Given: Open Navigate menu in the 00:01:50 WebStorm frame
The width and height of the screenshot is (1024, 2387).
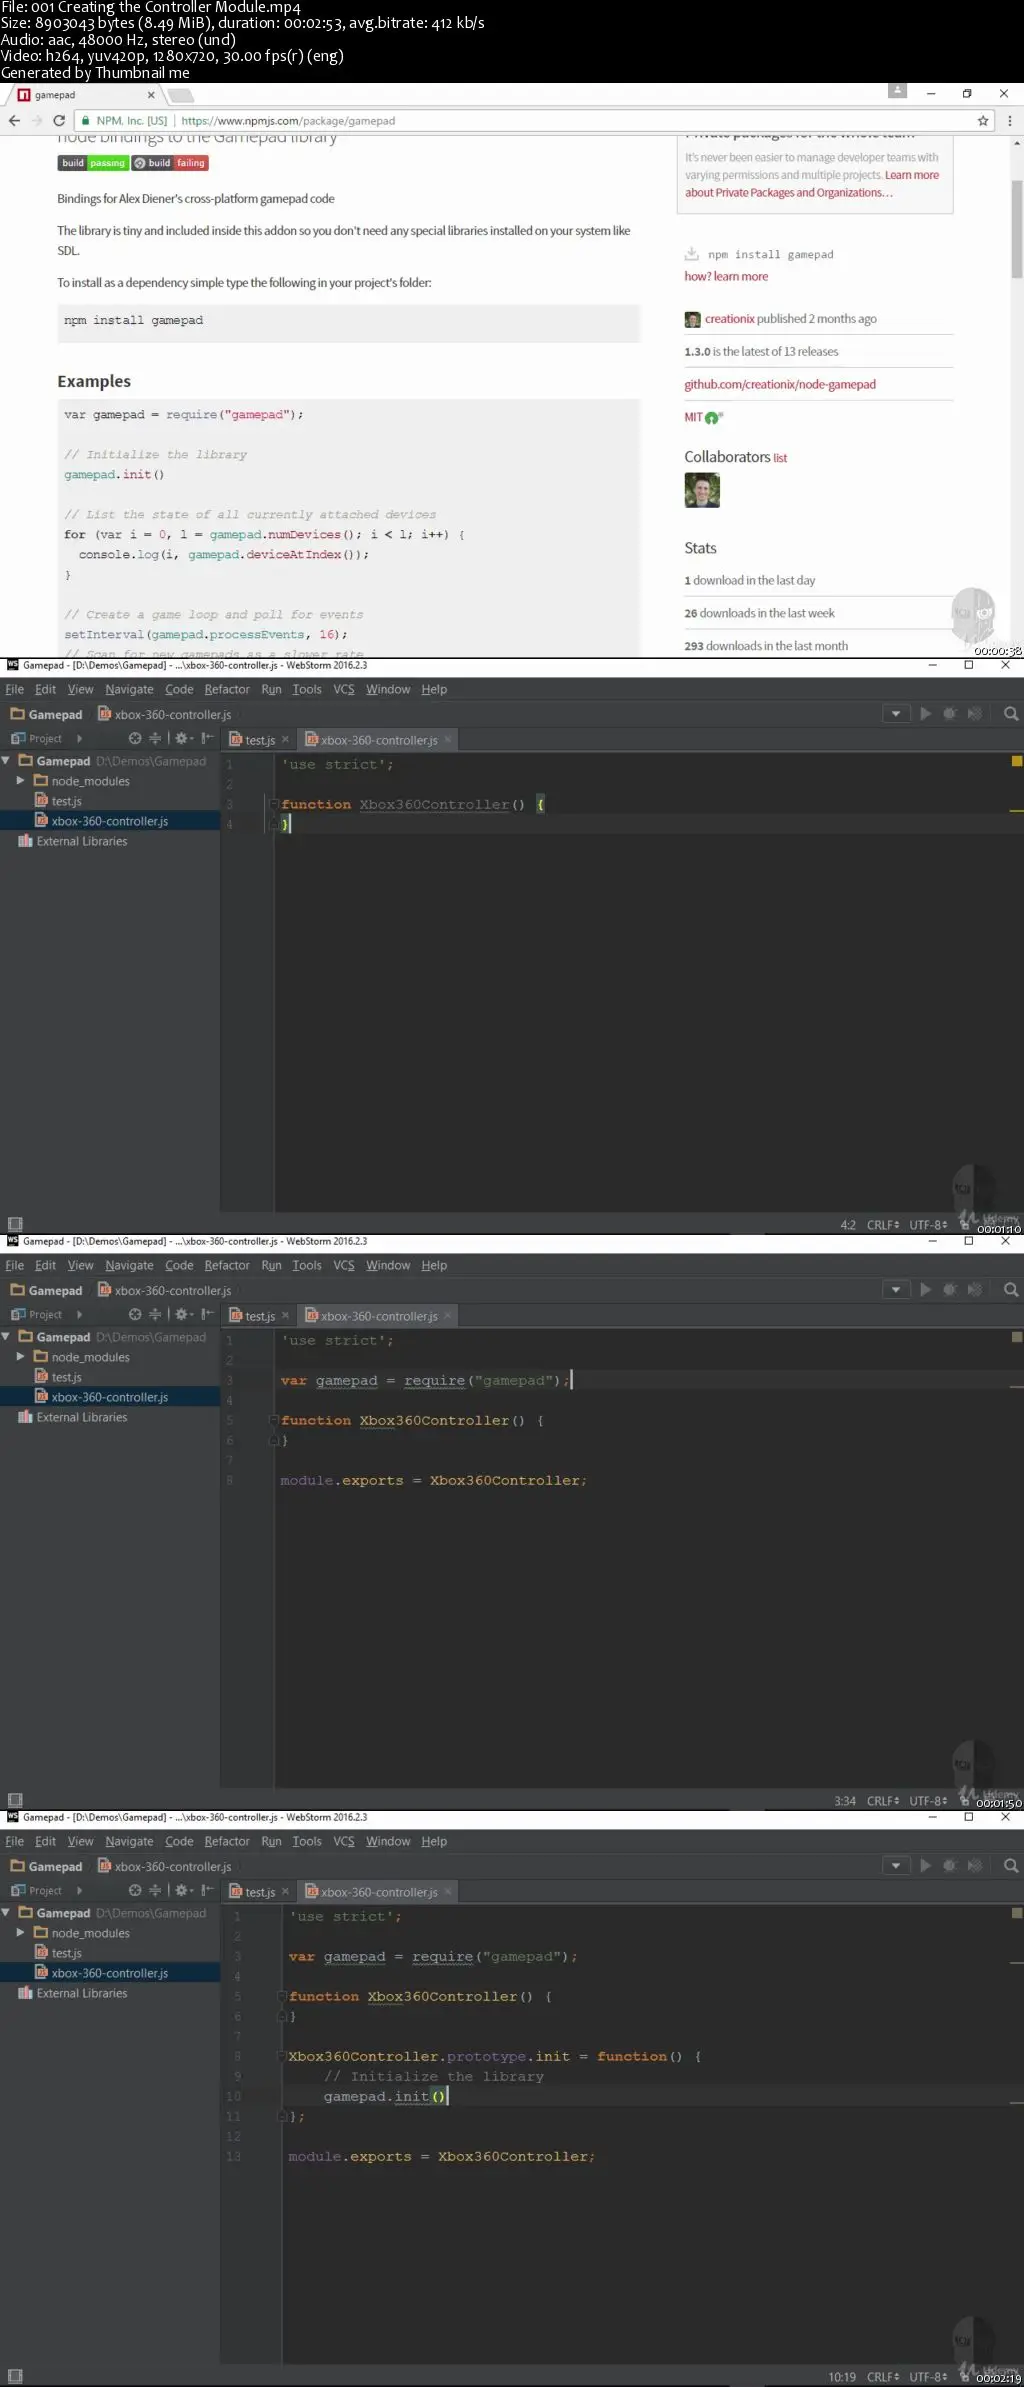Looking at the screenshot, I should 129,1265.
